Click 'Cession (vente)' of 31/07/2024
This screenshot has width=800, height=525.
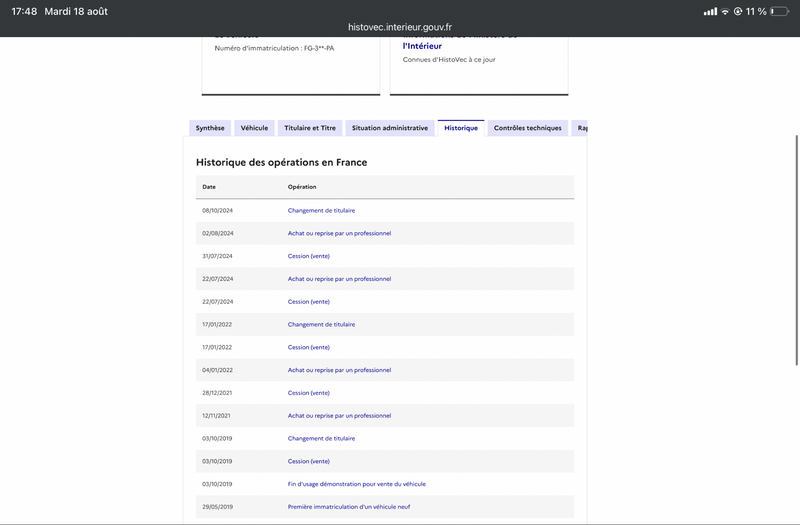[x=309, y=256]
